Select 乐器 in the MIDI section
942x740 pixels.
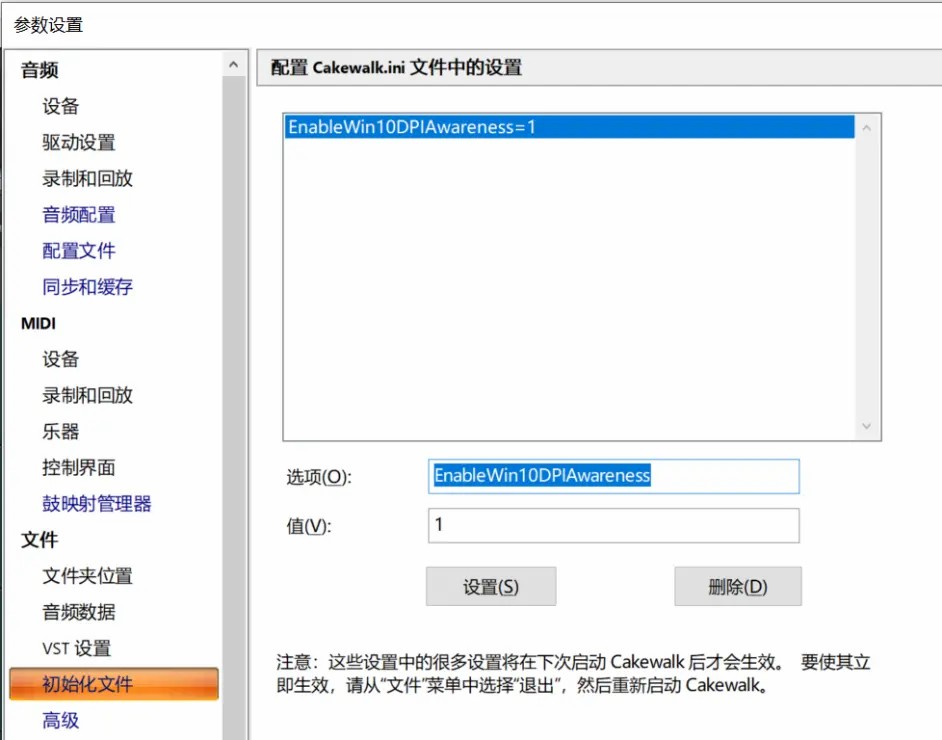click(x=61, y=431)
